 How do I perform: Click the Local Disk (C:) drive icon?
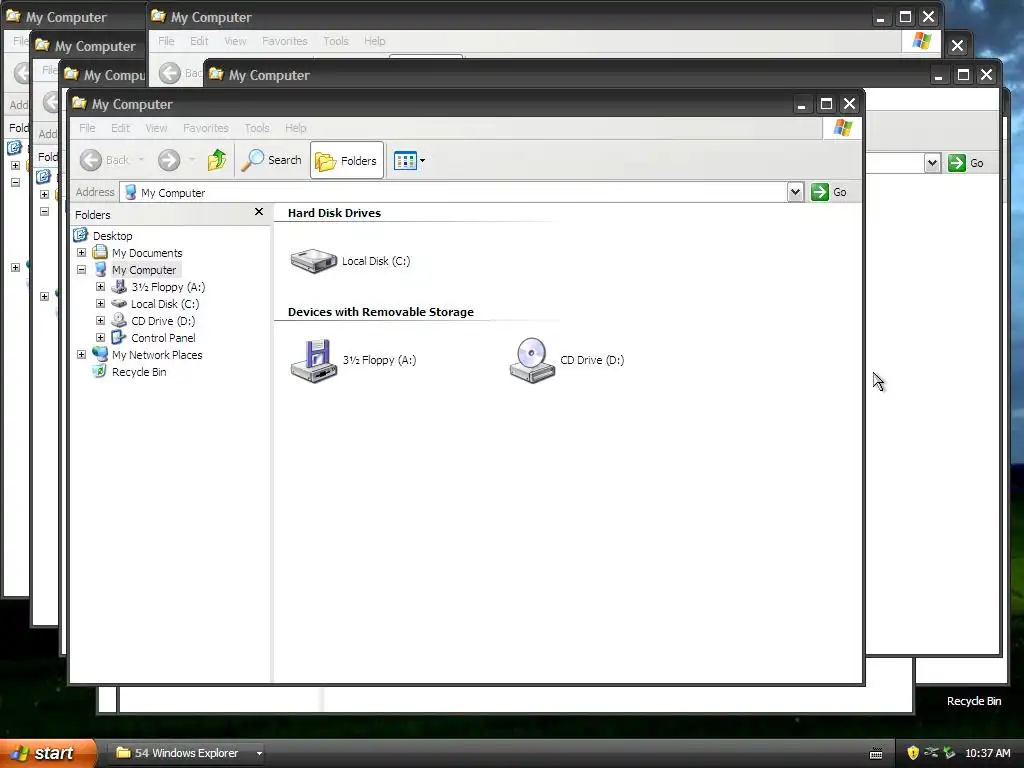pos(313,261)
